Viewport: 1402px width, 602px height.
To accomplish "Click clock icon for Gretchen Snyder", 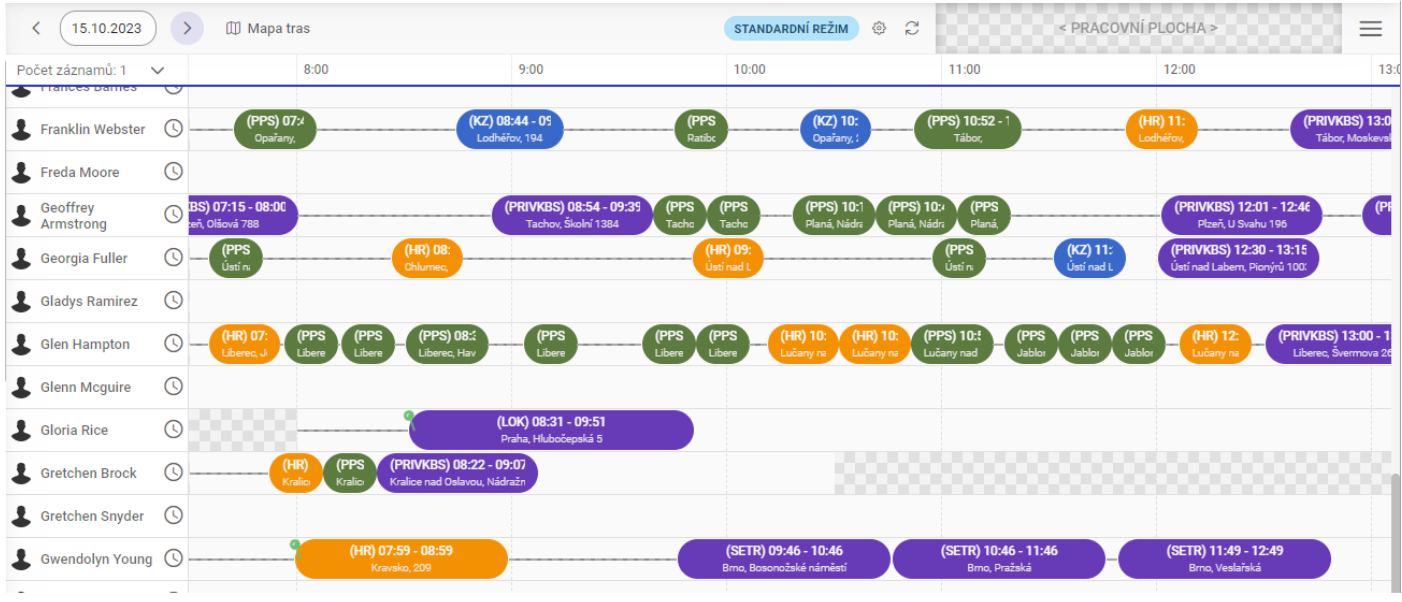I will (173, 516).
